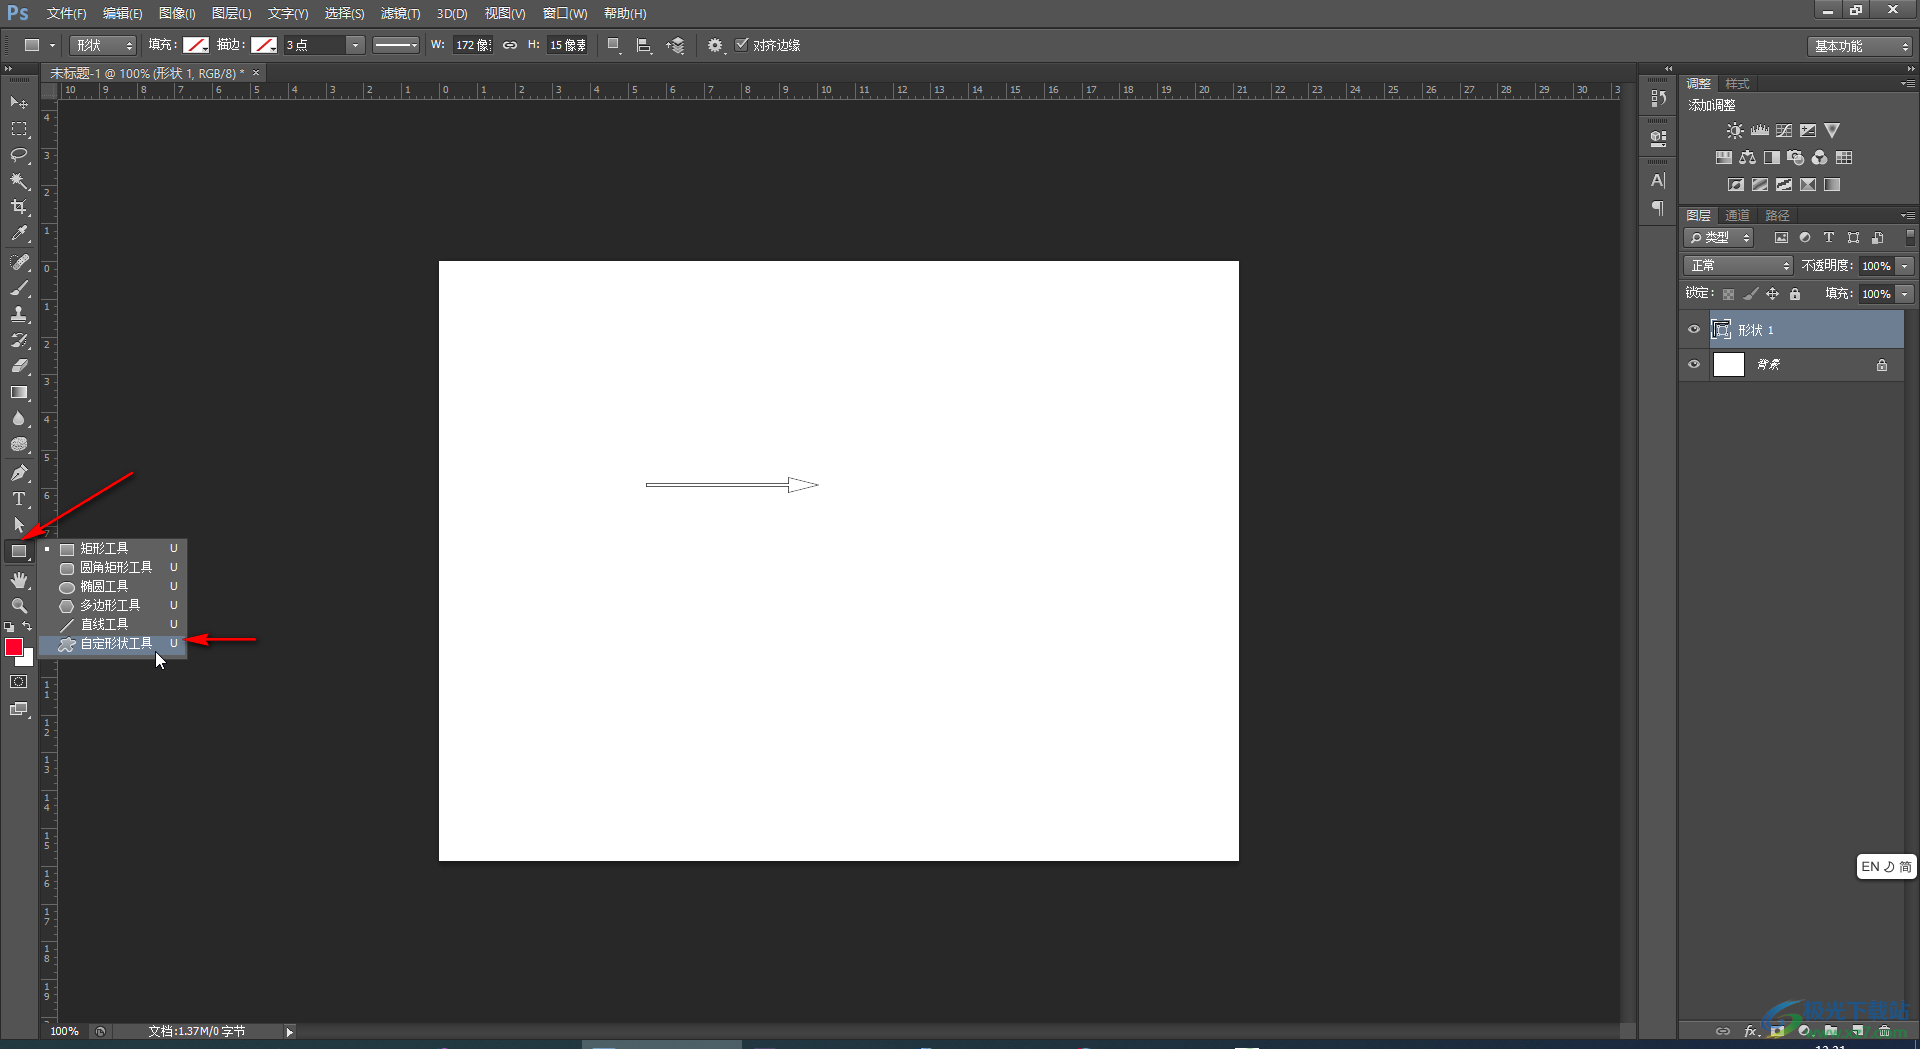Screen dimensions: 1920x1049
Task: Open the path alignment options
Action: click(x=644, y=45)
